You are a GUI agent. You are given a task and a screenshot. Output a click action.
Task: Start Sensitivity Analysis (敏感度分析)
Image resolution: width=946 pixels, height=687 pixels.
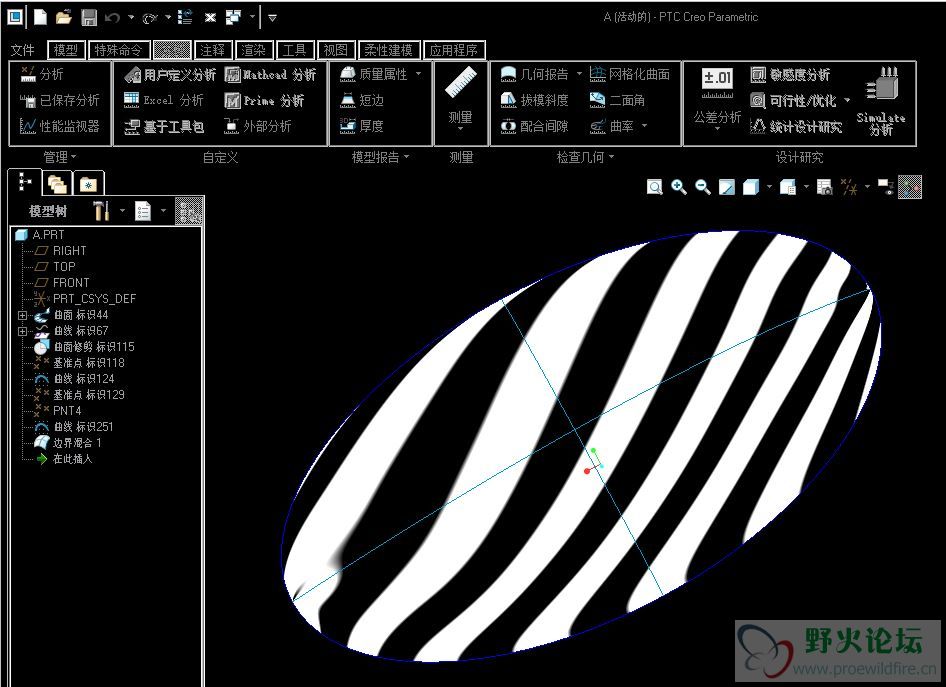click(x=790, y=75)
